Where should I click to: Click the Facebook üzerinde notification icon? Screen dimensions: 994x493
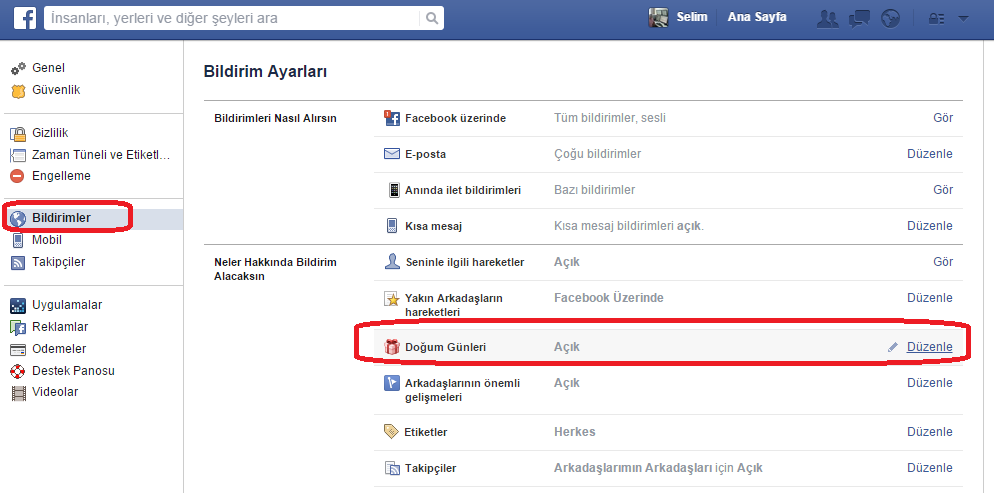point(392,118)
